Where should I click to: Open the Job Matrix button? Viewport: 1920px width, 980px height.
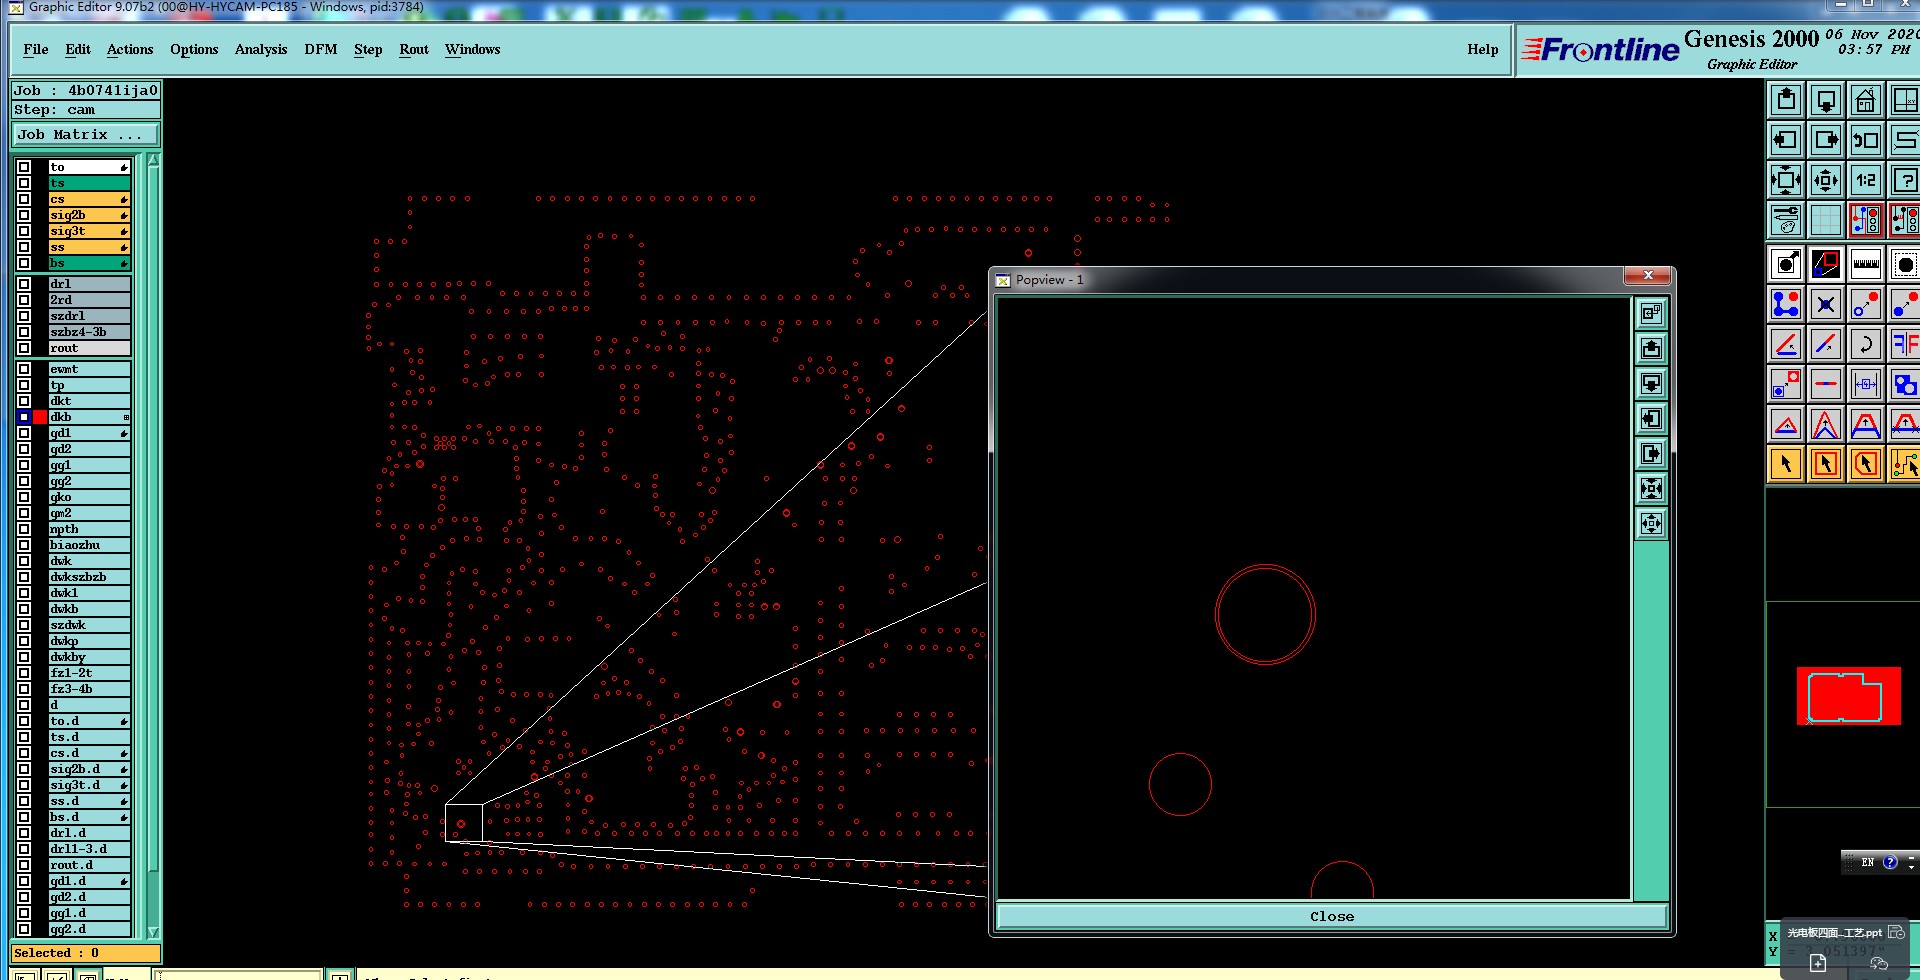point(86,134)
